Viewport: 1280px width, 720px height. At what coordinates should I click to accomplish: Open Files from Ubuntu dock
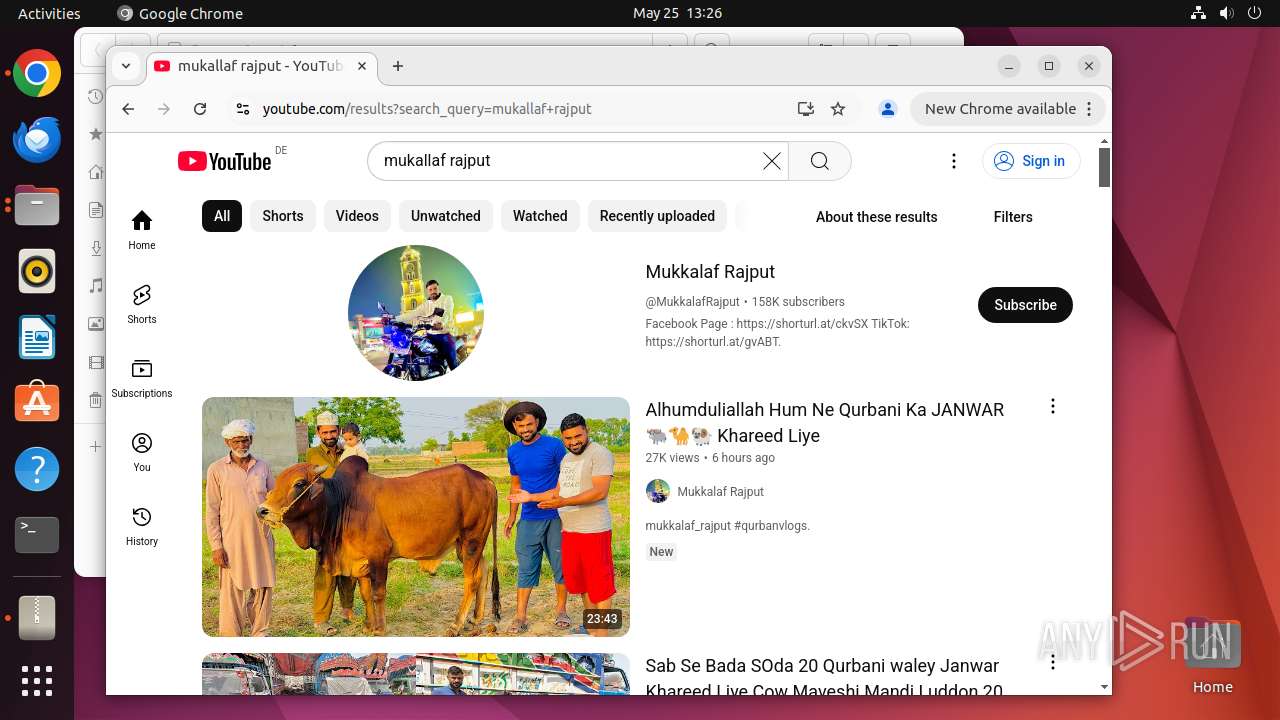coord(37,206)
